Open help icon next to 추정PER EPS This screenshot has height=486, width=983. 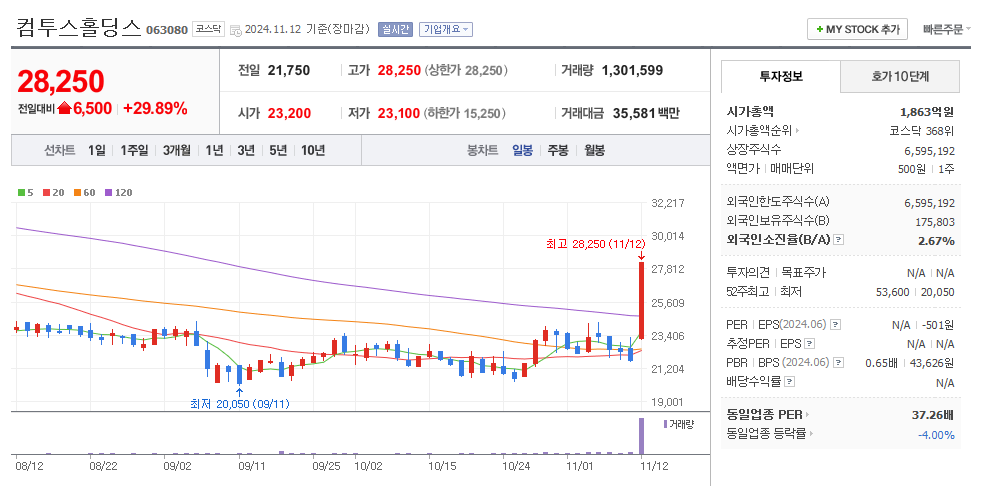[809, 344]
